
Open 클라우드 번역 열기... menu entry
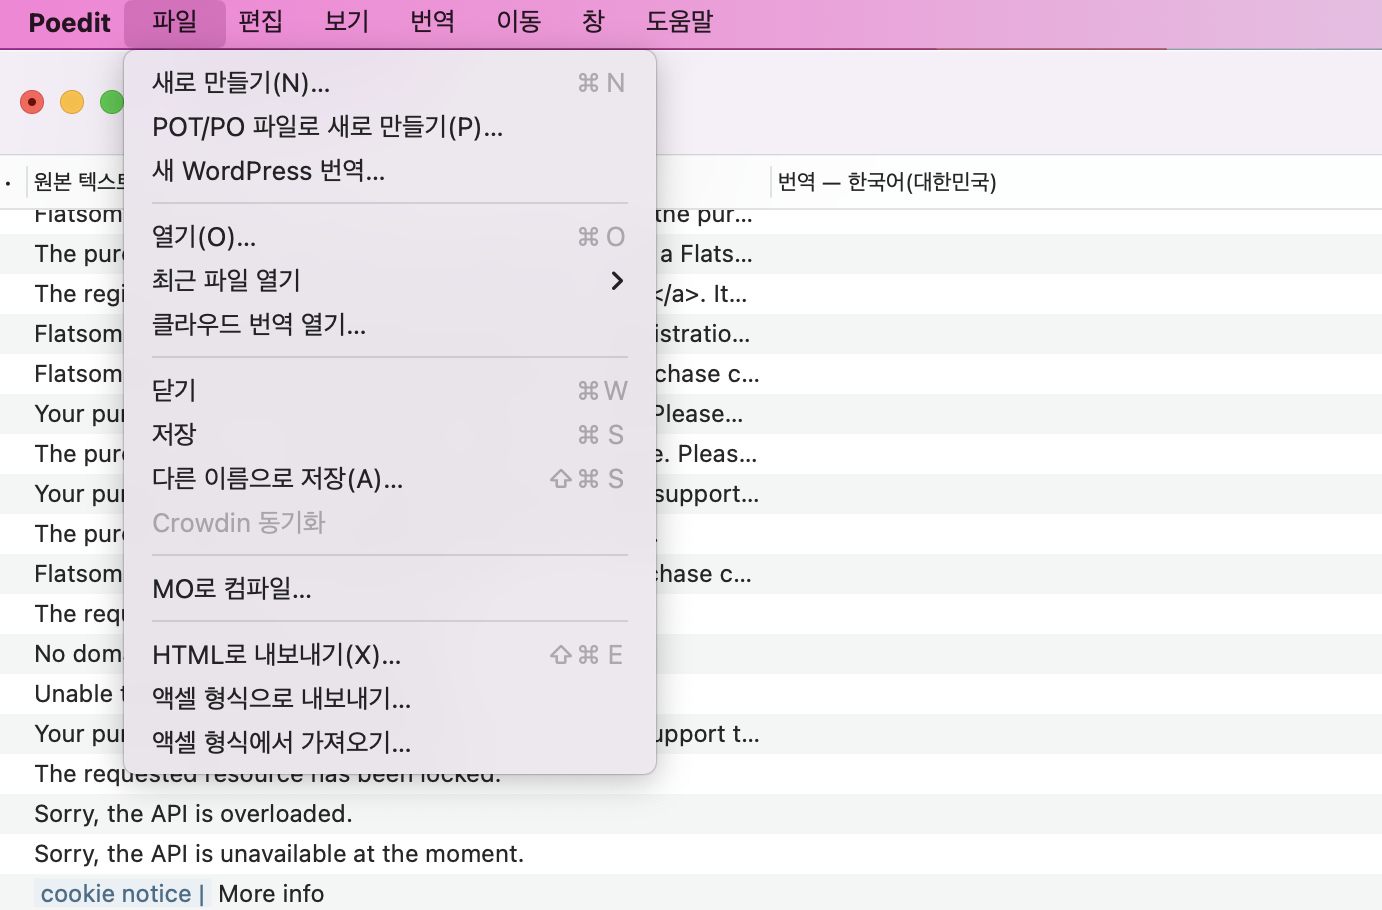[x=259, y=325]
